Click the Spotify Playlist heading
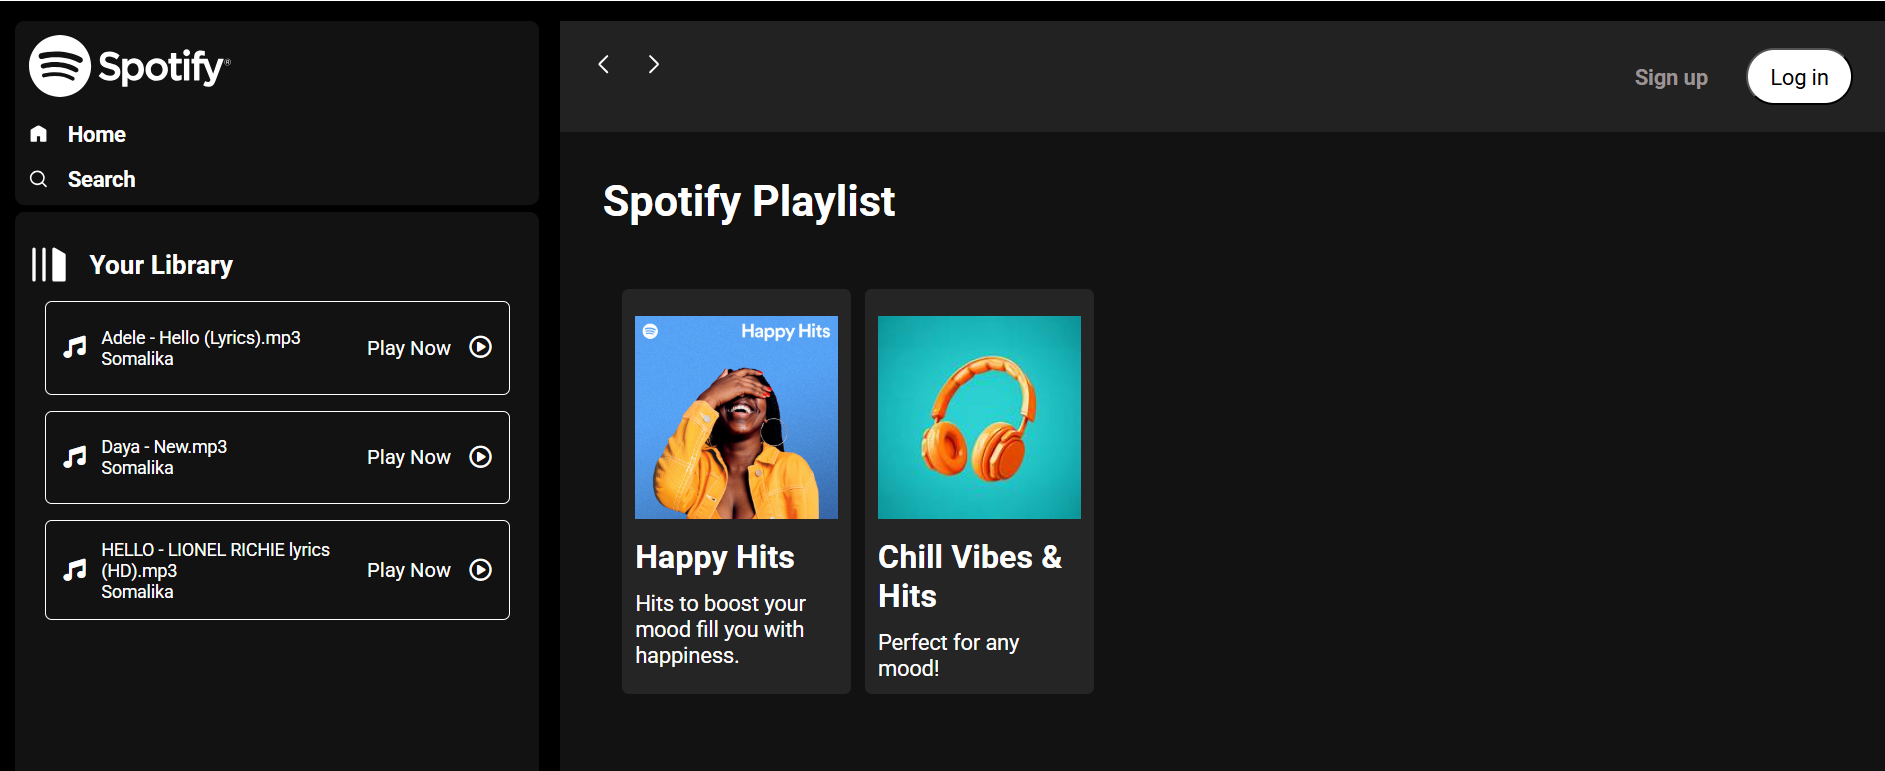This screenshot has width=1885, height=771. [749, 201]
